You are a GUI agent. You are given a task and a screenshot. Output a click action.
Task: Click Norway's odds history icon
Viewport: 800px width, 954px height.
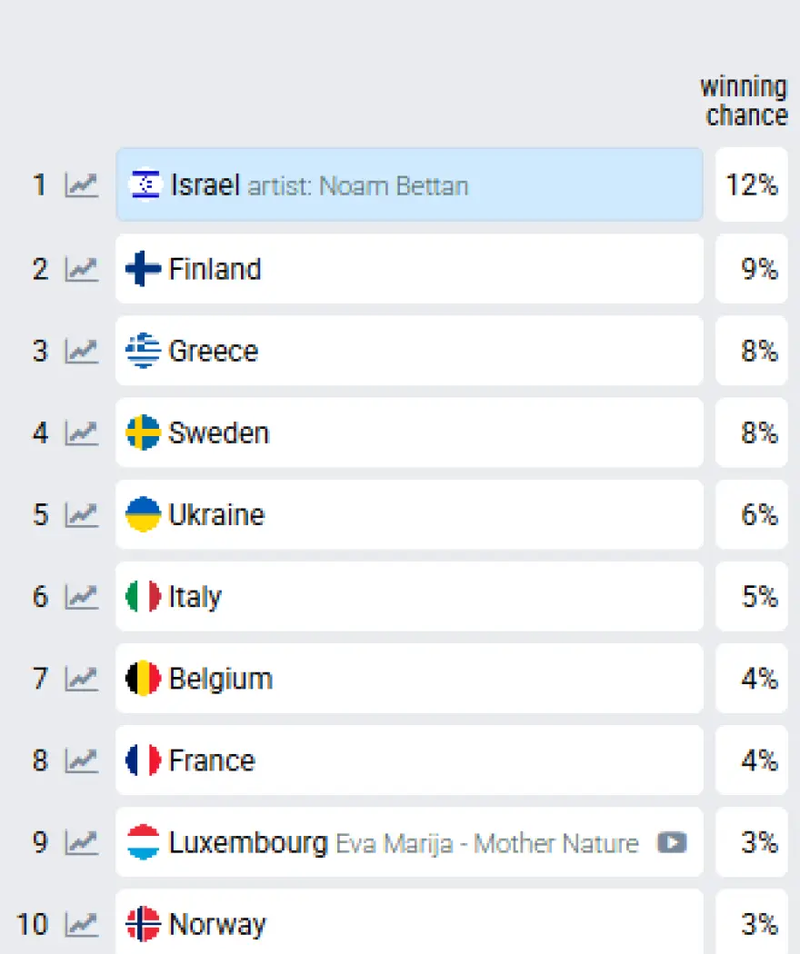coord(82,923)
